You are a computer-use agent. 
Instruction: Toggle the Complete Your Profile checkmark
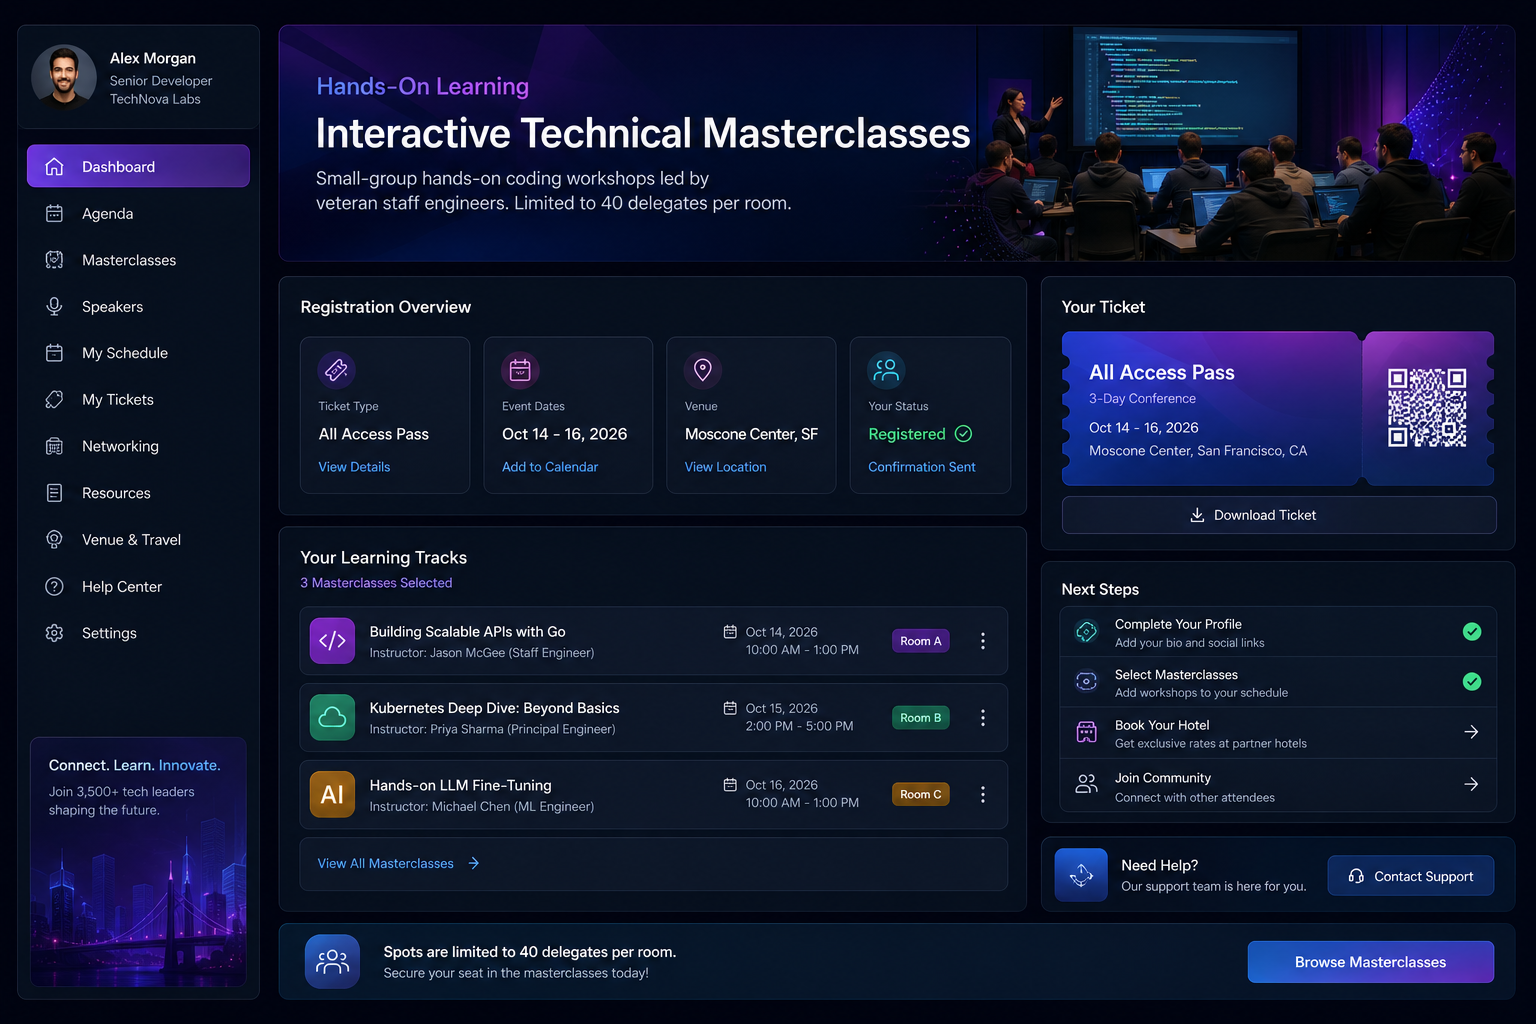[x=1472, y=631]
